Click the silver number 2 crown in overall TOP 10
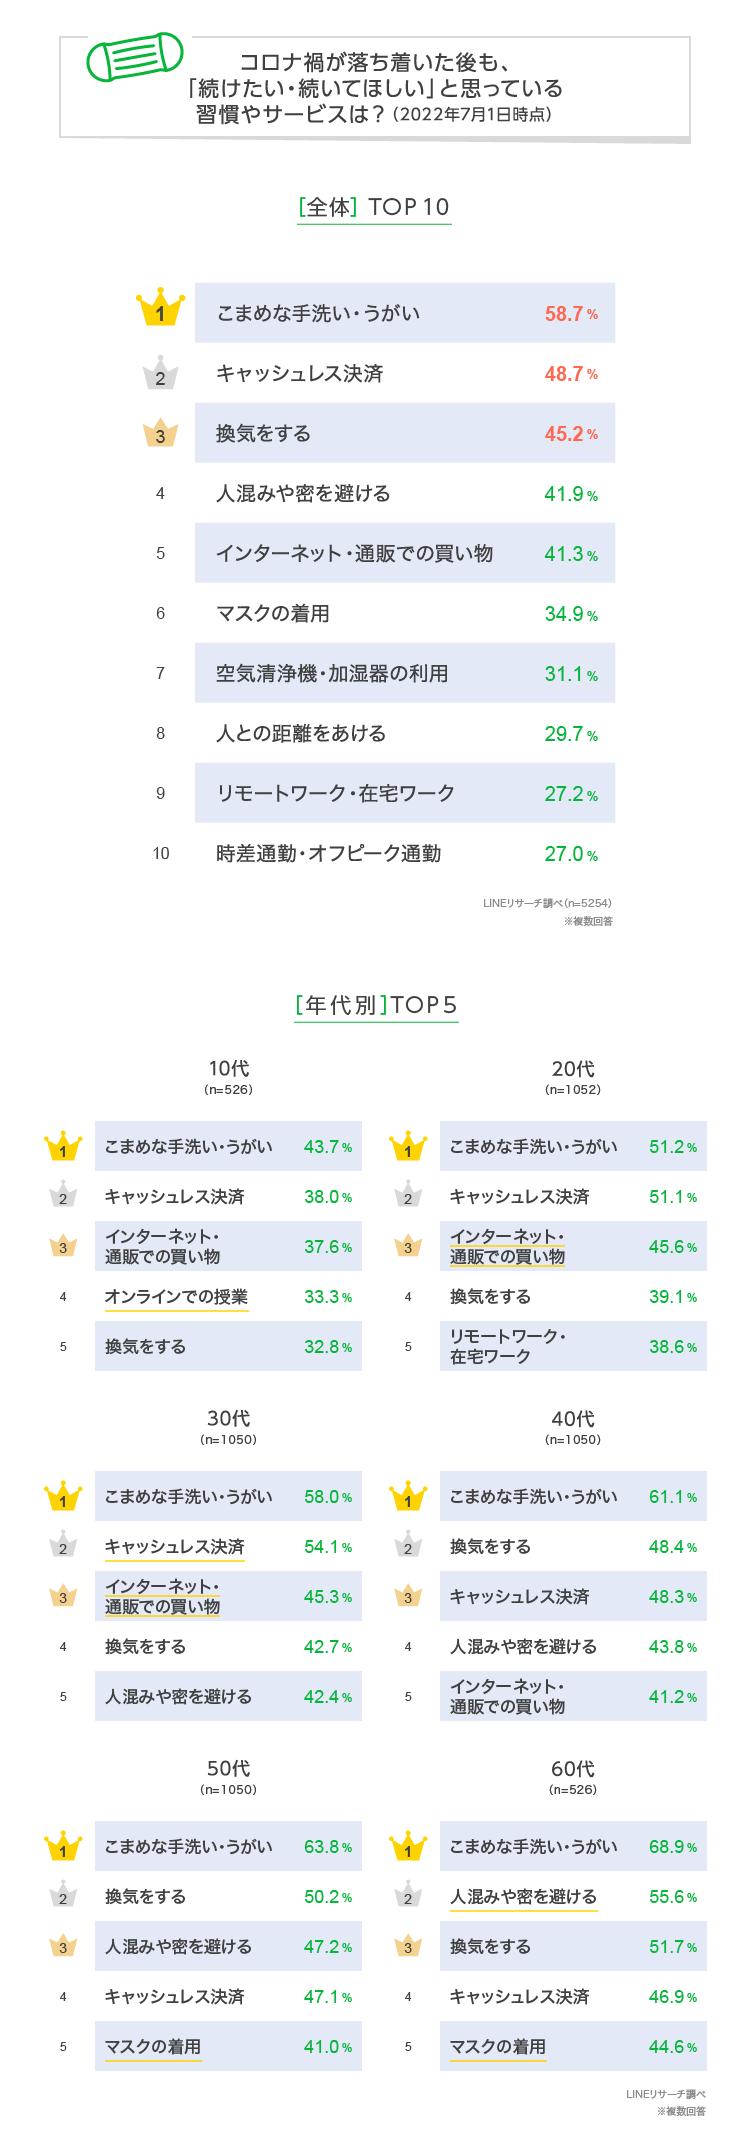 click(160, 374)
